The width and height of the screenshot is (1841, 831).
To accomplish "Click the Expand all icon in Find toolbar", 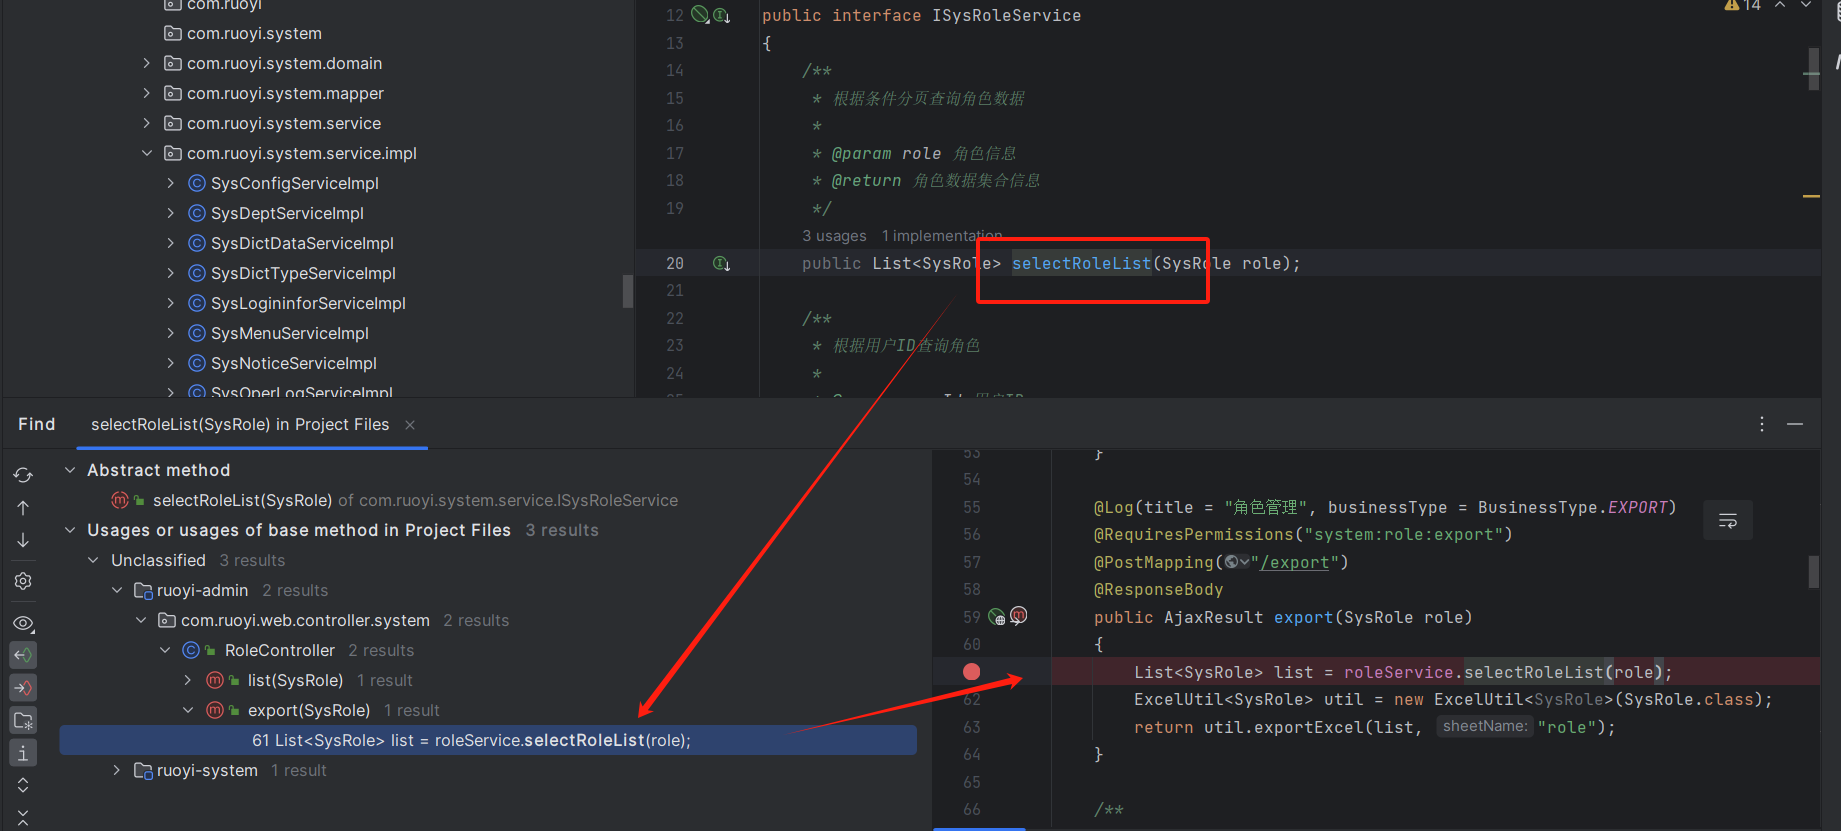I will (x=23, y=785).
